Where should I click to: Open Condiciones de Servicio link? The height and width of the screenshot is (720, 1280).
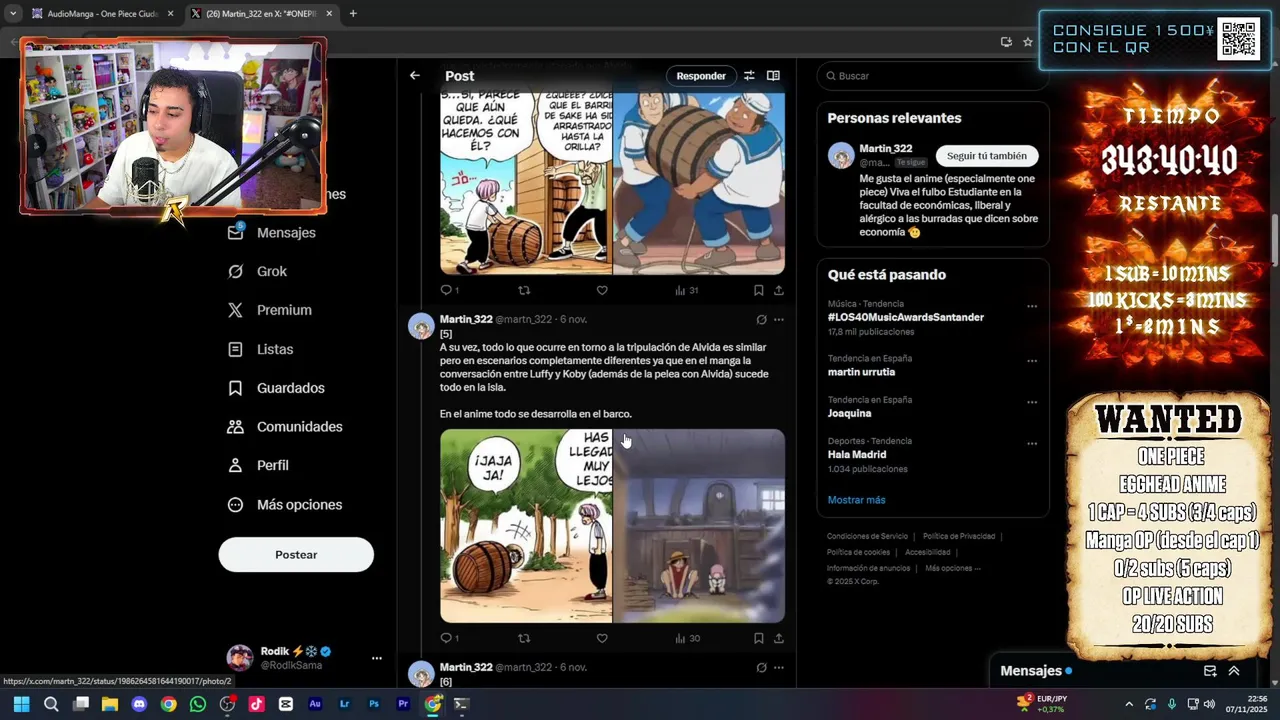pos(867,536)
